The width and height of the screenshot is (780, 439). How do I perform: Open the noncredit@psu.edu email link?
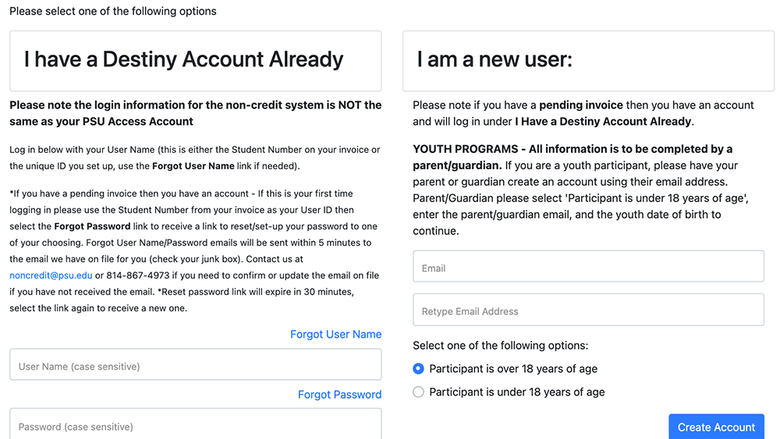point(51,275)
